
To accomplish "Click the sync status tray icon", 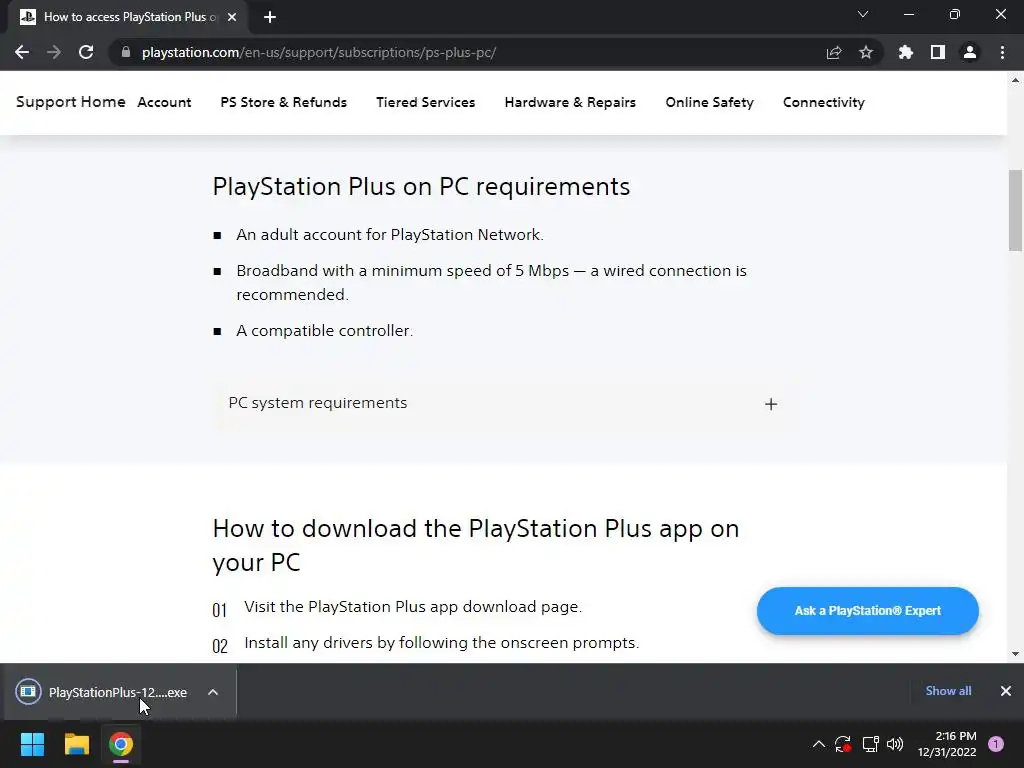I will [x=843, y=744].
